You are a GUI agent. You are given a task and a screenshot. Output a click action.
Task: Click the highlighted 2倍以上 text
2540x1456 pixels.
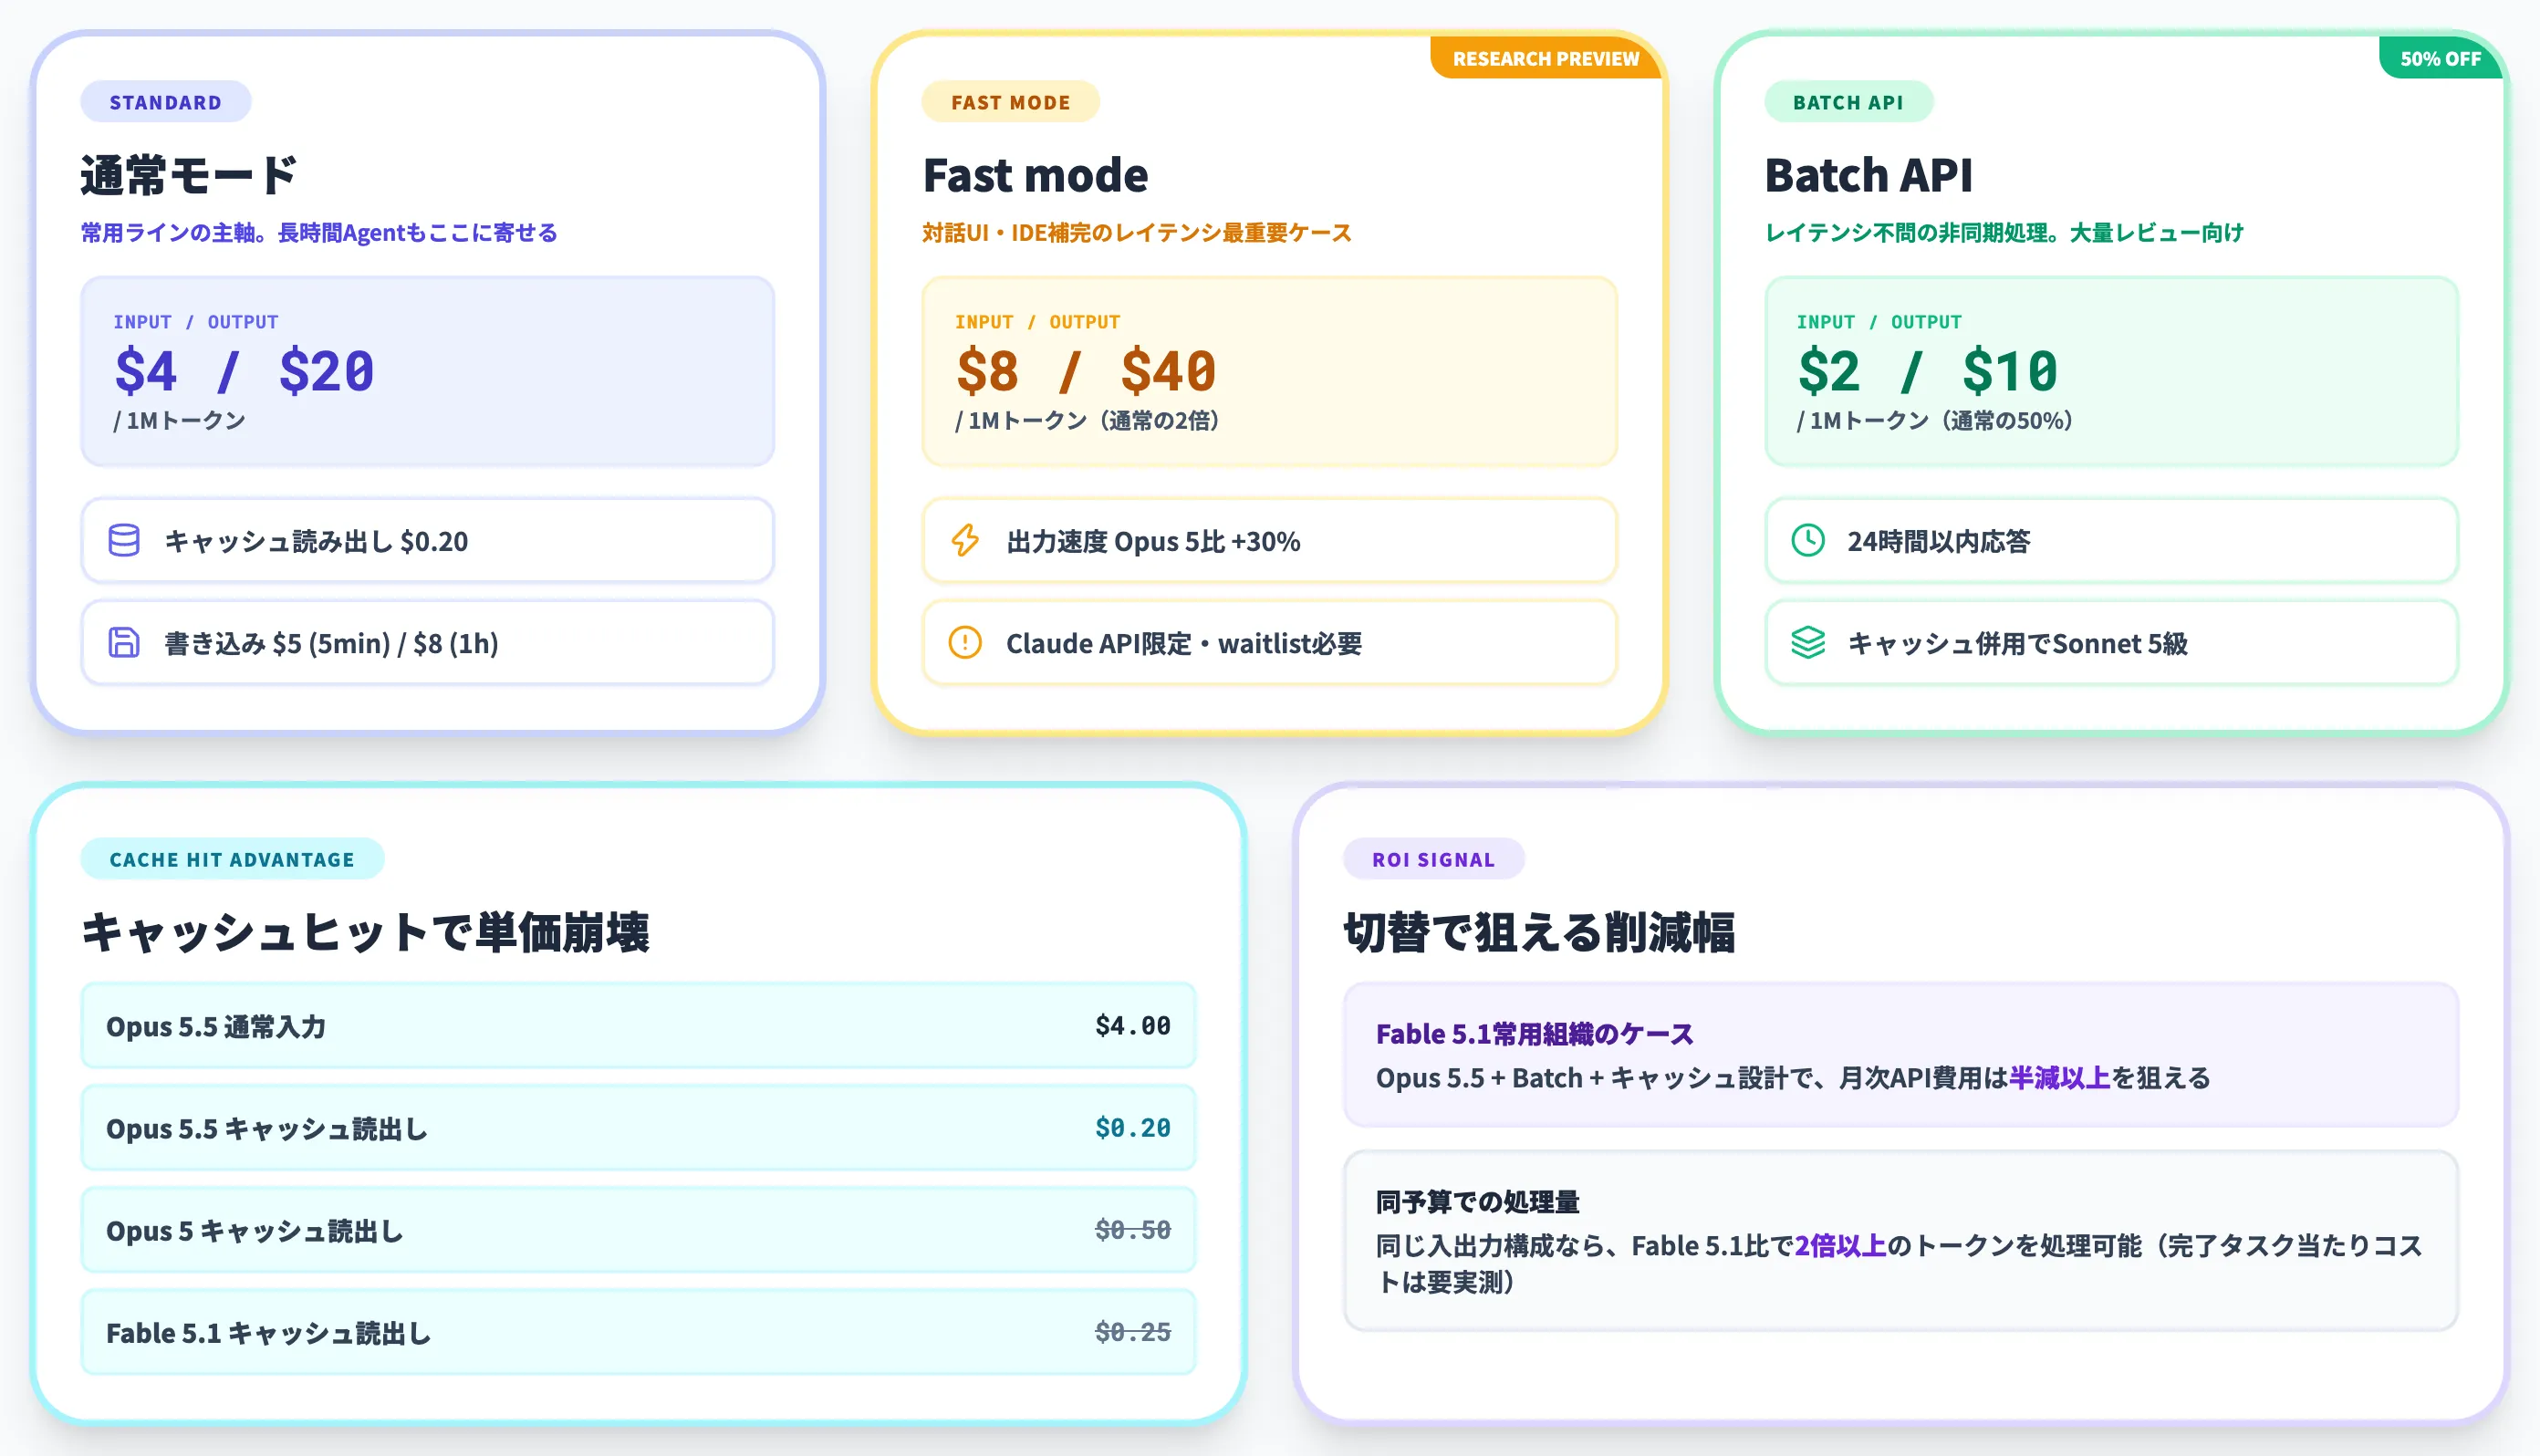1840,1245
